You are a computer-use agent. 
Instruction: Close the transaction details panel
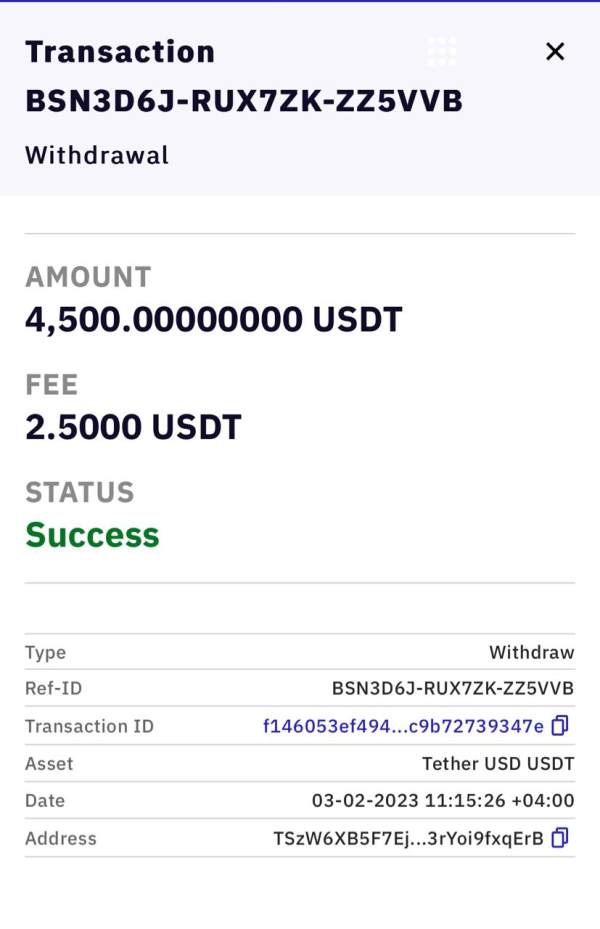[555, 52]
